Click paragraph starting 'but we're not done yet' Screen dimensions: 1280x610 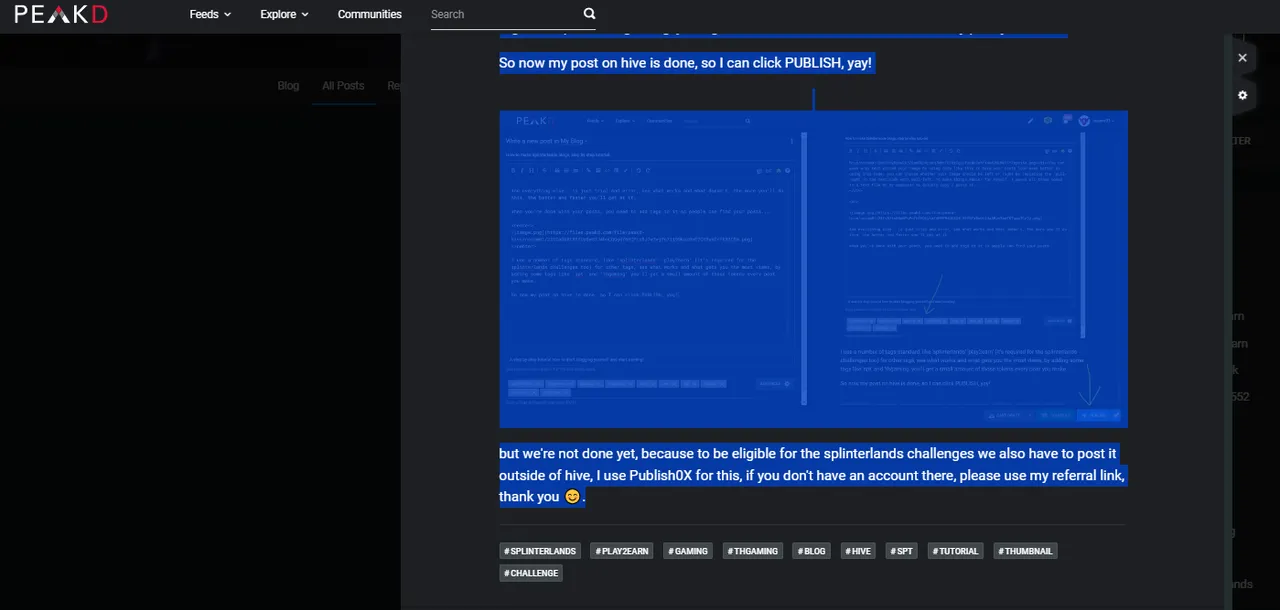pos(813,475)
